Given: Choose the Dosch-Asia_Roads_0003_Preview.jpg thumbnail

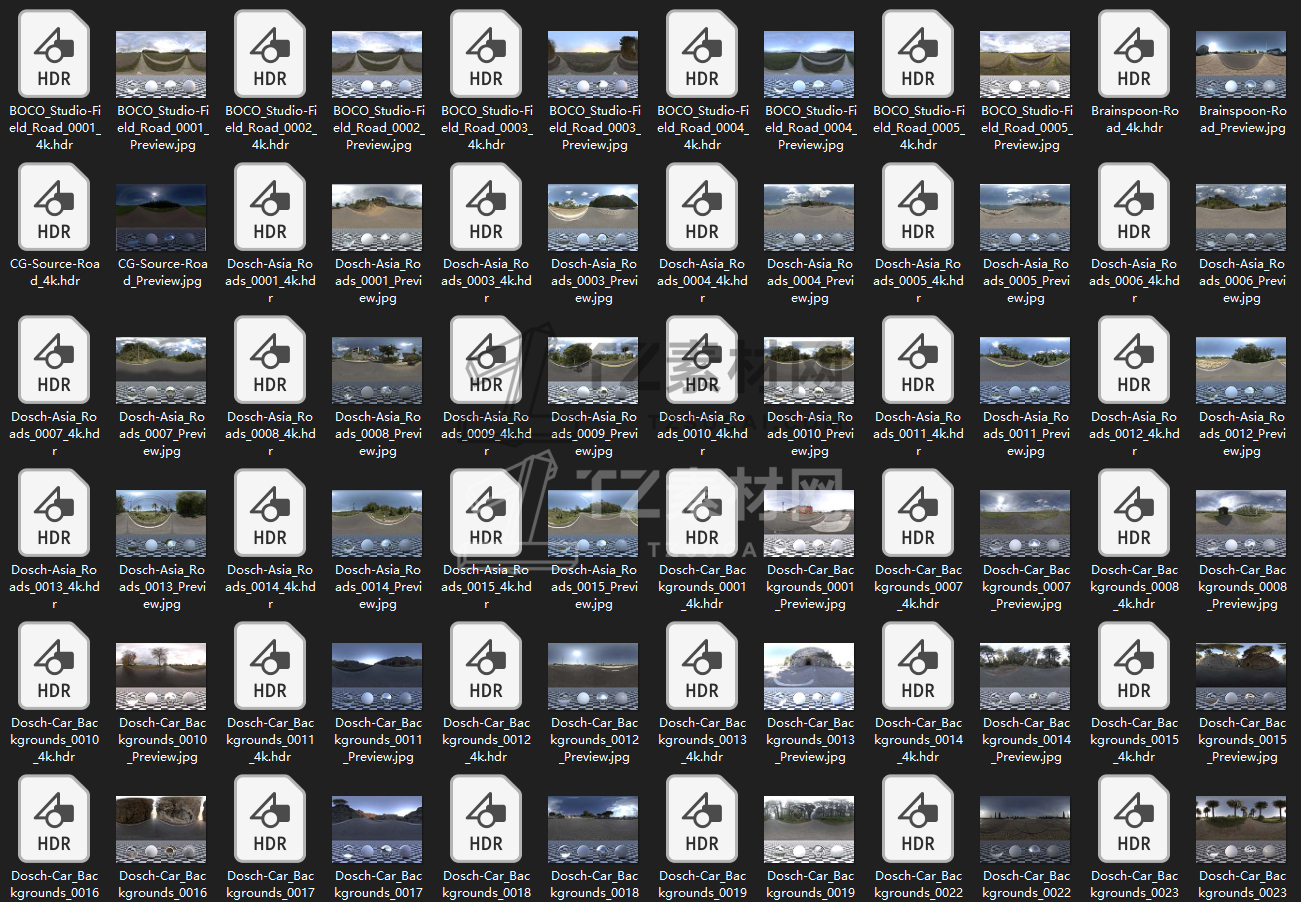Looking at the screenshot, I should 594,217.
